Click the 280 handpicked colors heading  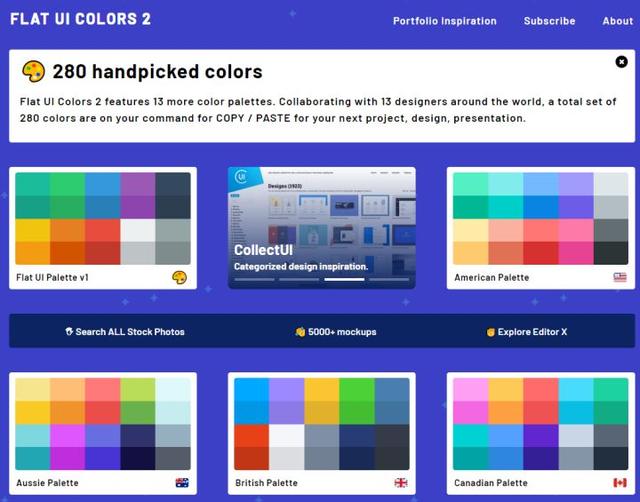pos(158,72)
